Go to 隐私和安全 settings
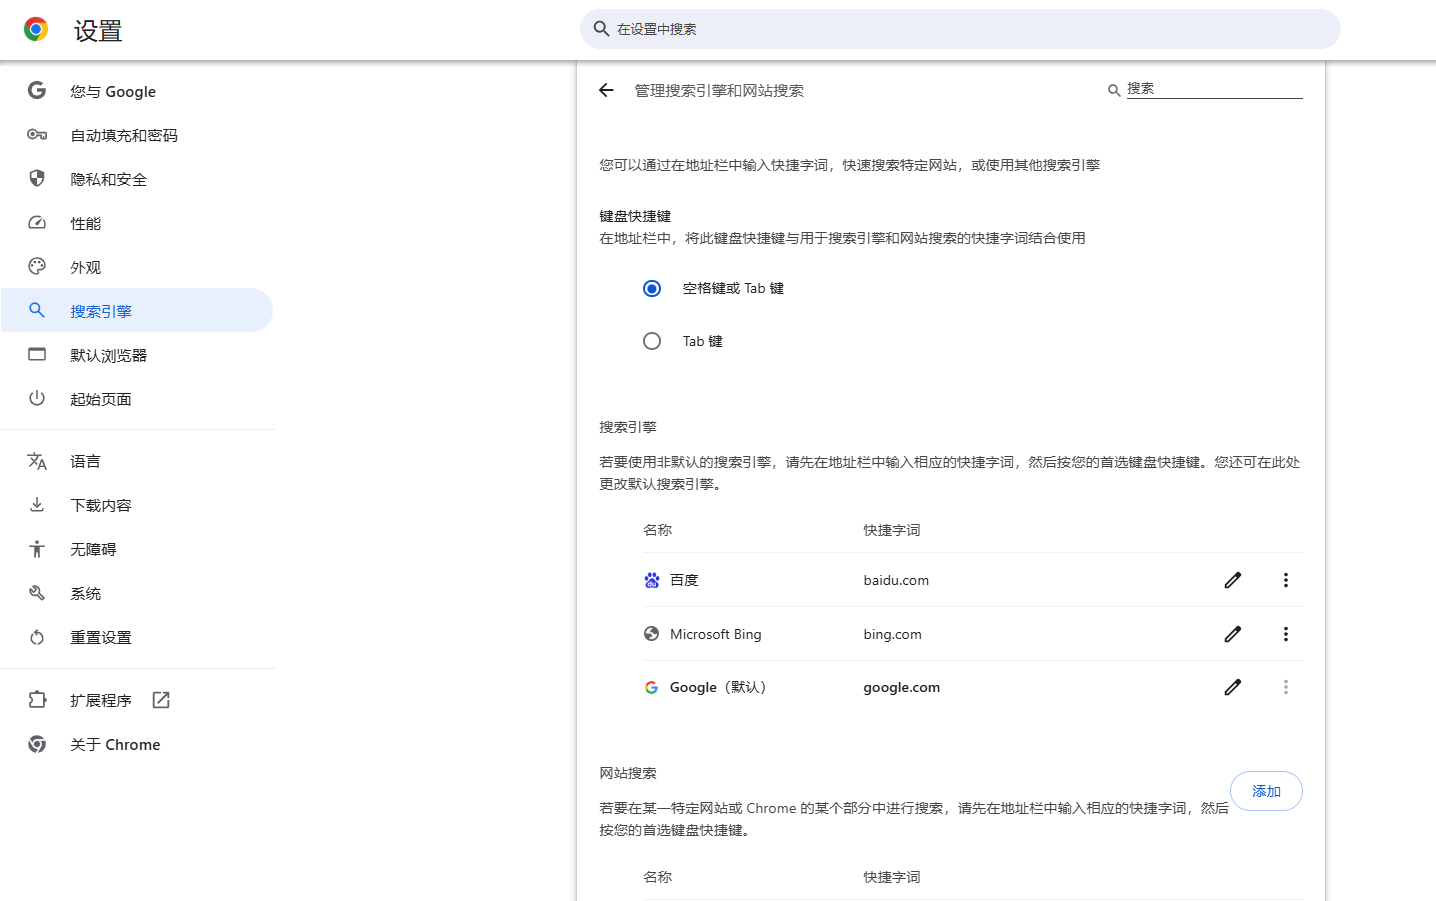The image size is (1436, 901). 136,179
